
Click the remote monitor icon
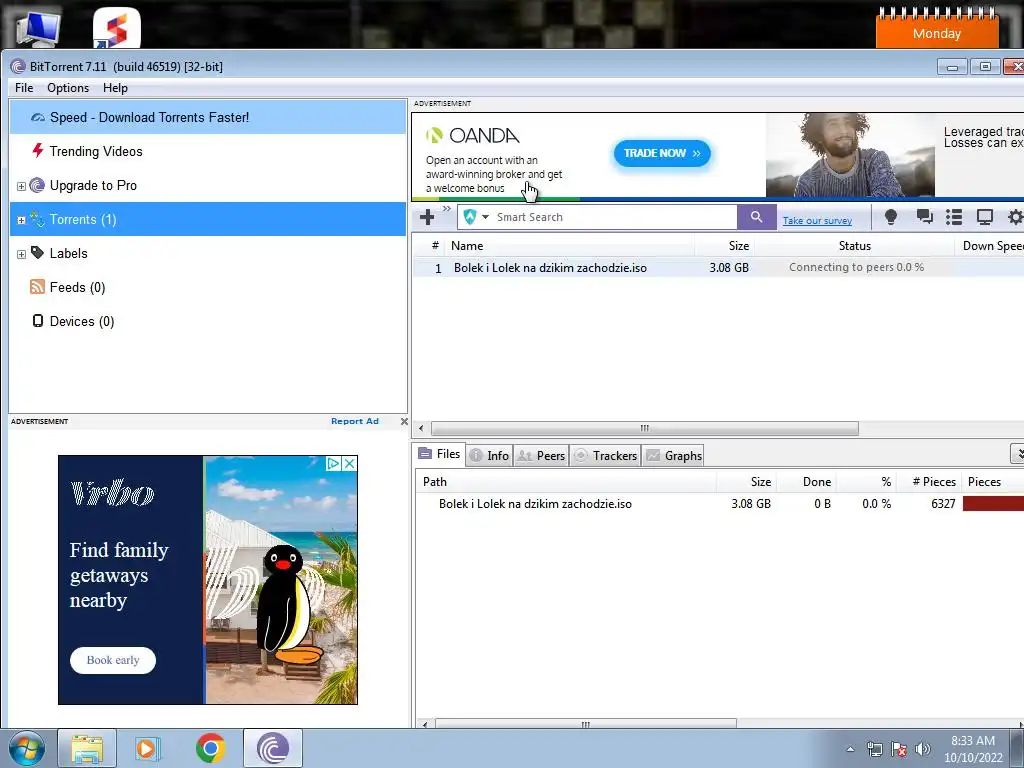pyautogui.click(x=985, y=217)
